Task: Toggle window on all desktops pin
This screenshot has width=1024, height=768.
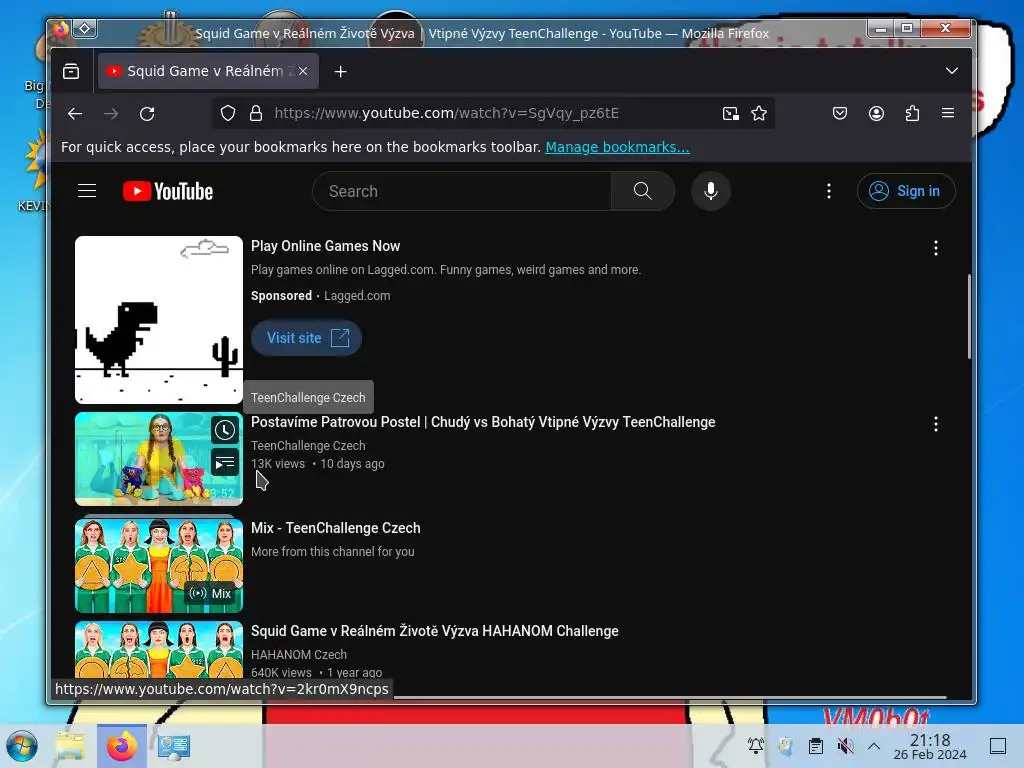Action: point(85,29)
